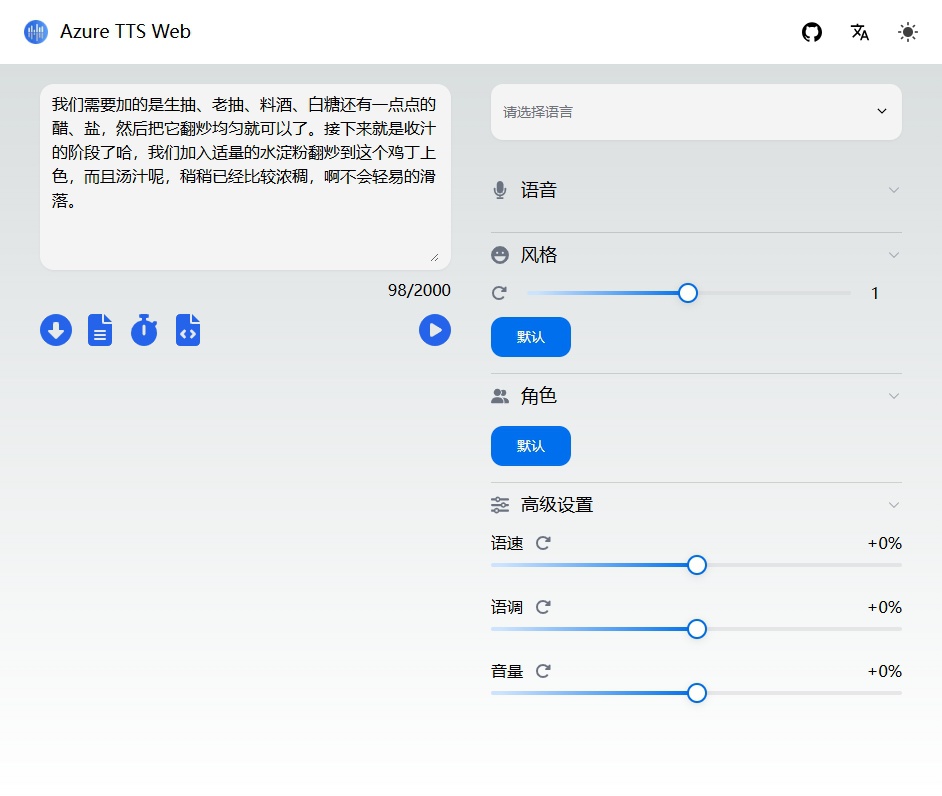Collapse the 语音 section
This screenshot has height=796, width=942.
(893, 190)
